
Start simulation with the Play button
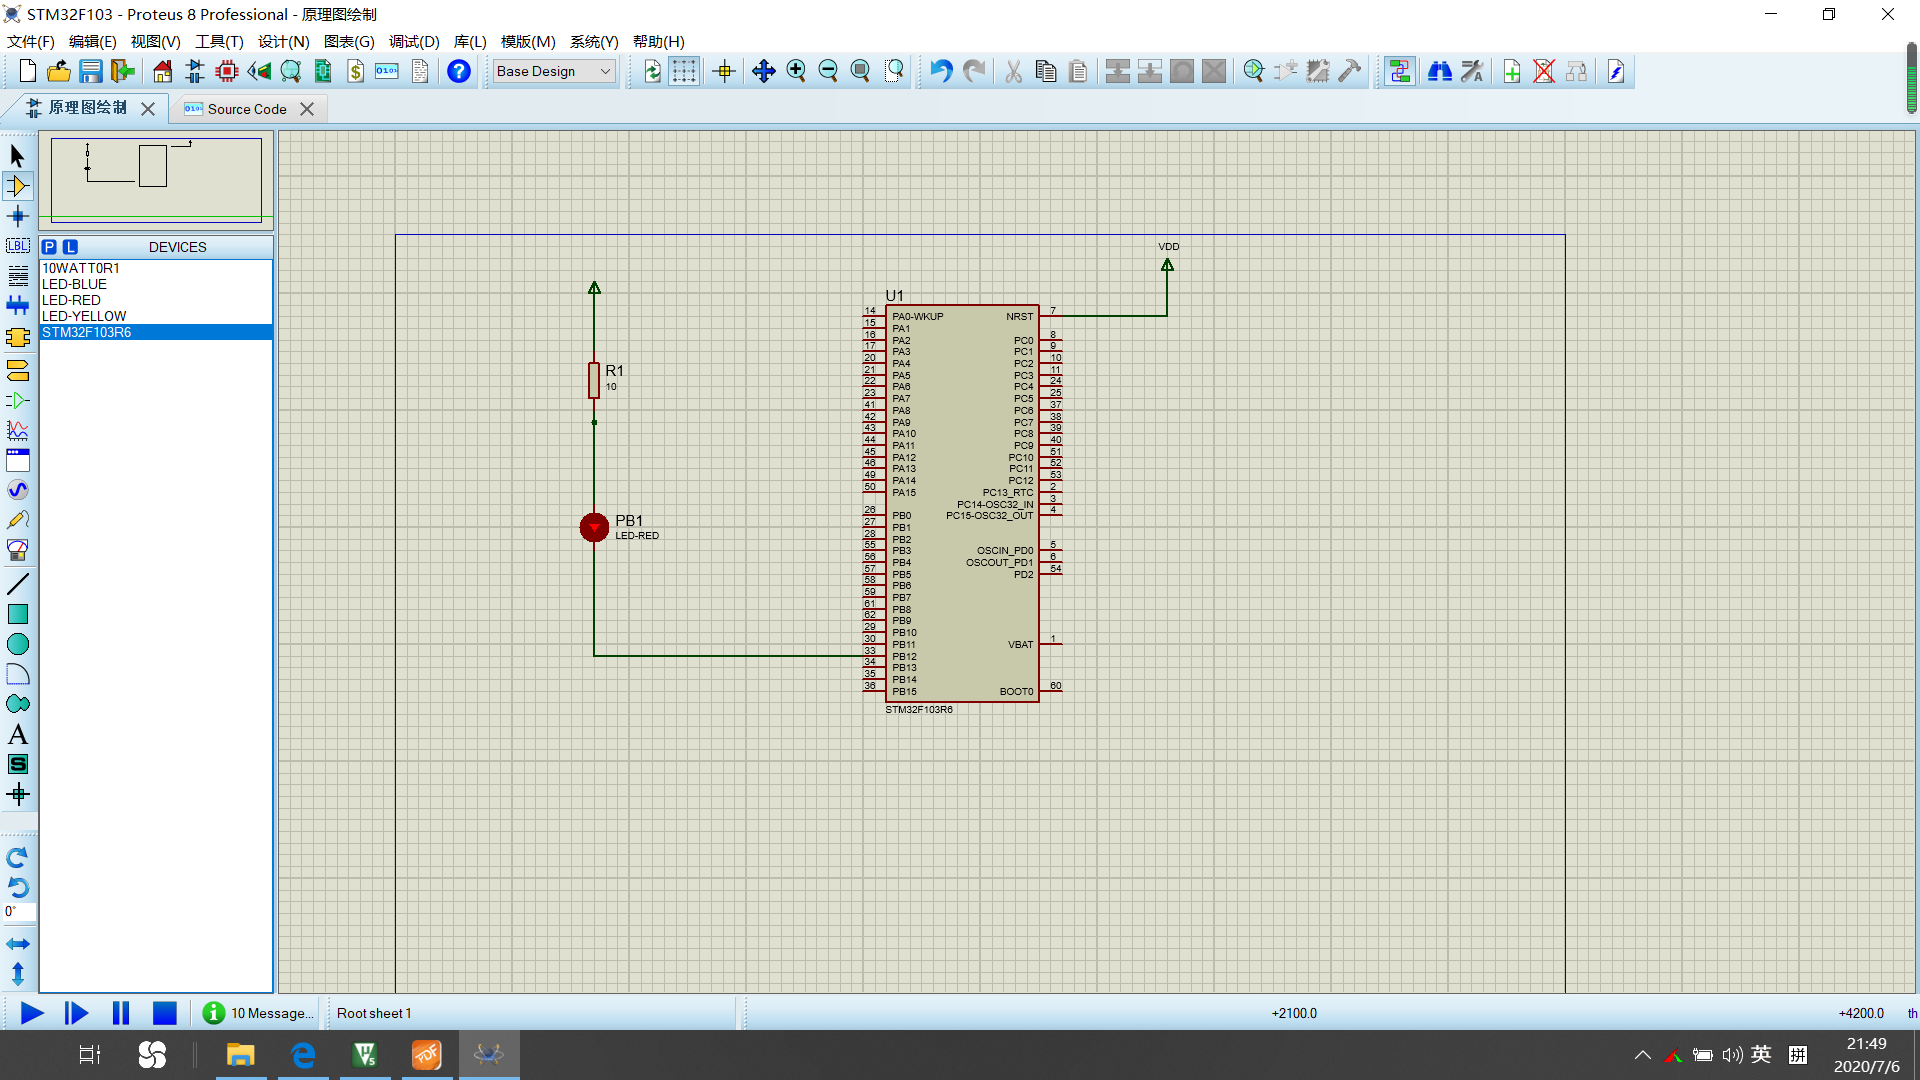pyautogui.click(x=31, y=1013)
